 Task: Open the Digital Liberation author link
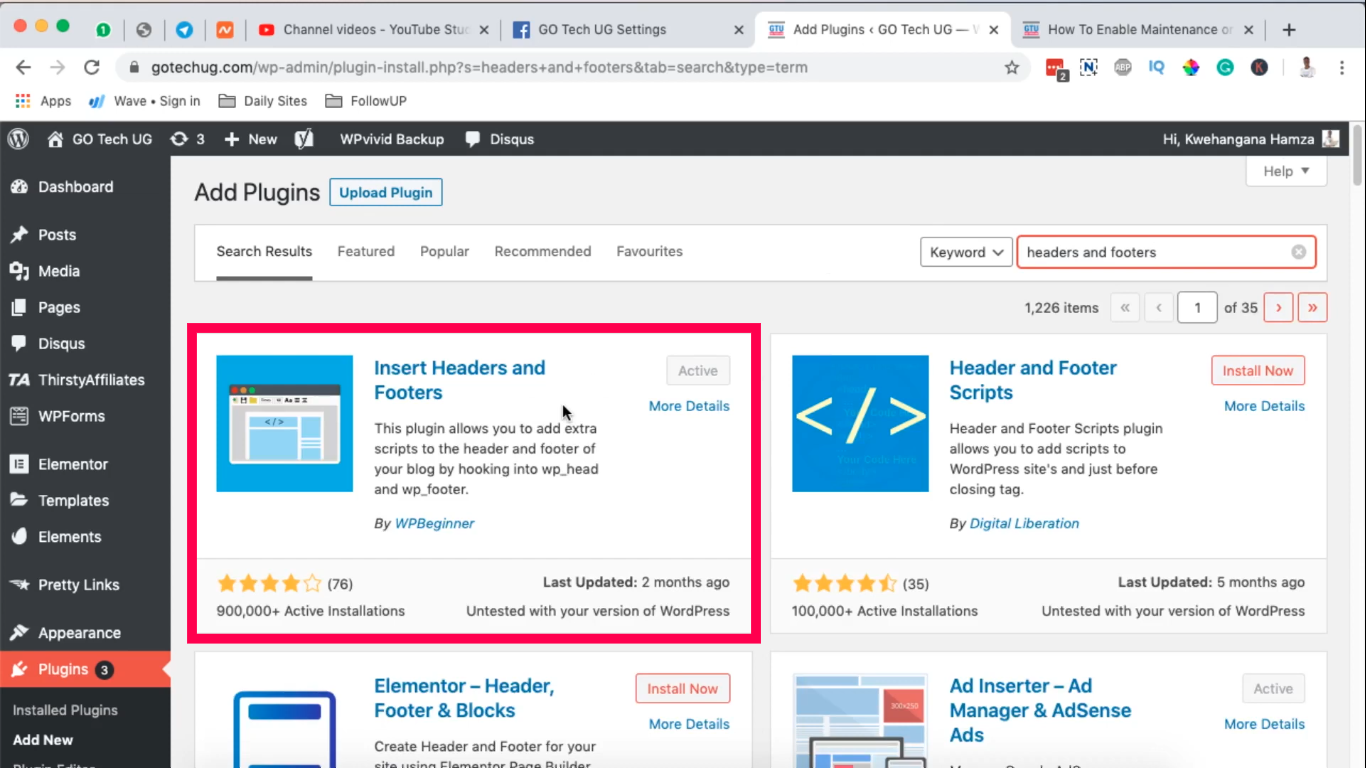[x=1025, y=523]
